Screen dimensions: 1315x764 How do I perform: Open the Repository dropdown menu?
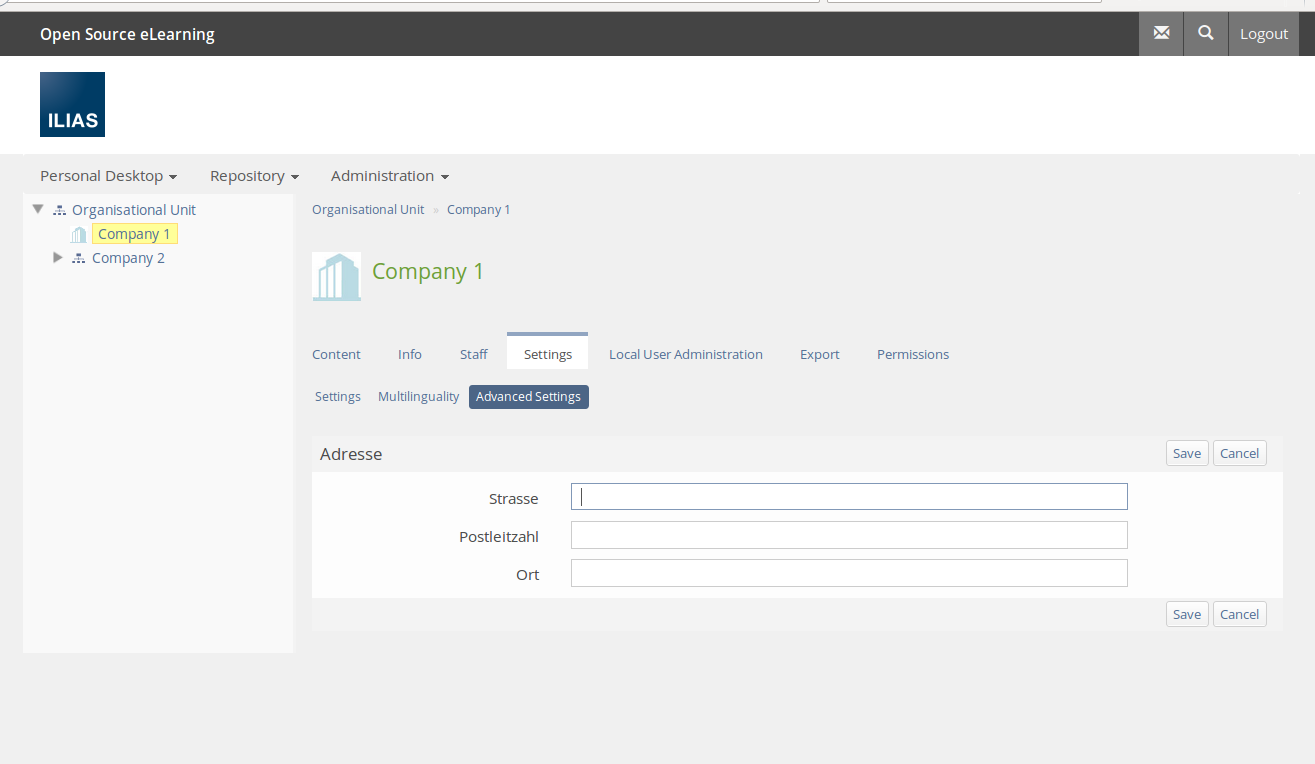[254, 176]
